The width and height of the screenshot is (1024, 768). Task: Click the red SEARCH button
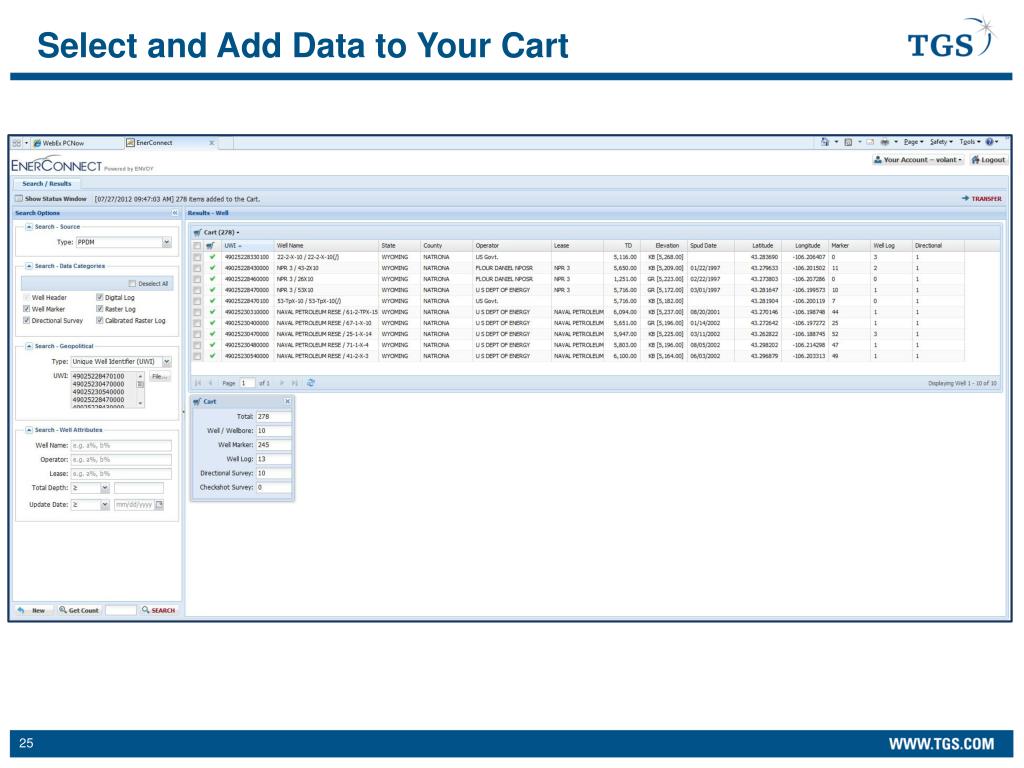tap(159, 611)
